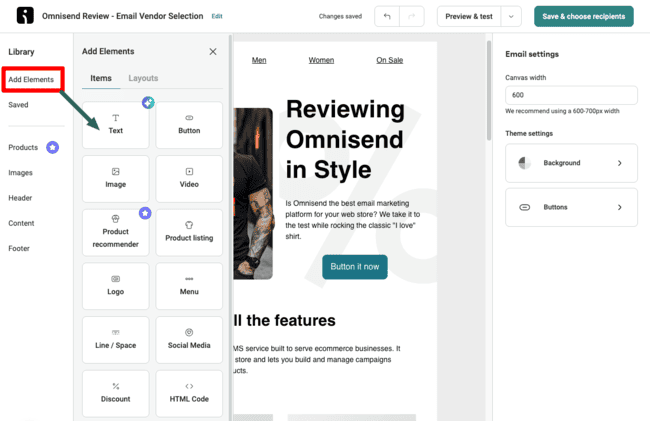Viewport: 650px width, 421px height.
Task: Click Women link in email menu
Action: [x=321, y=60]
